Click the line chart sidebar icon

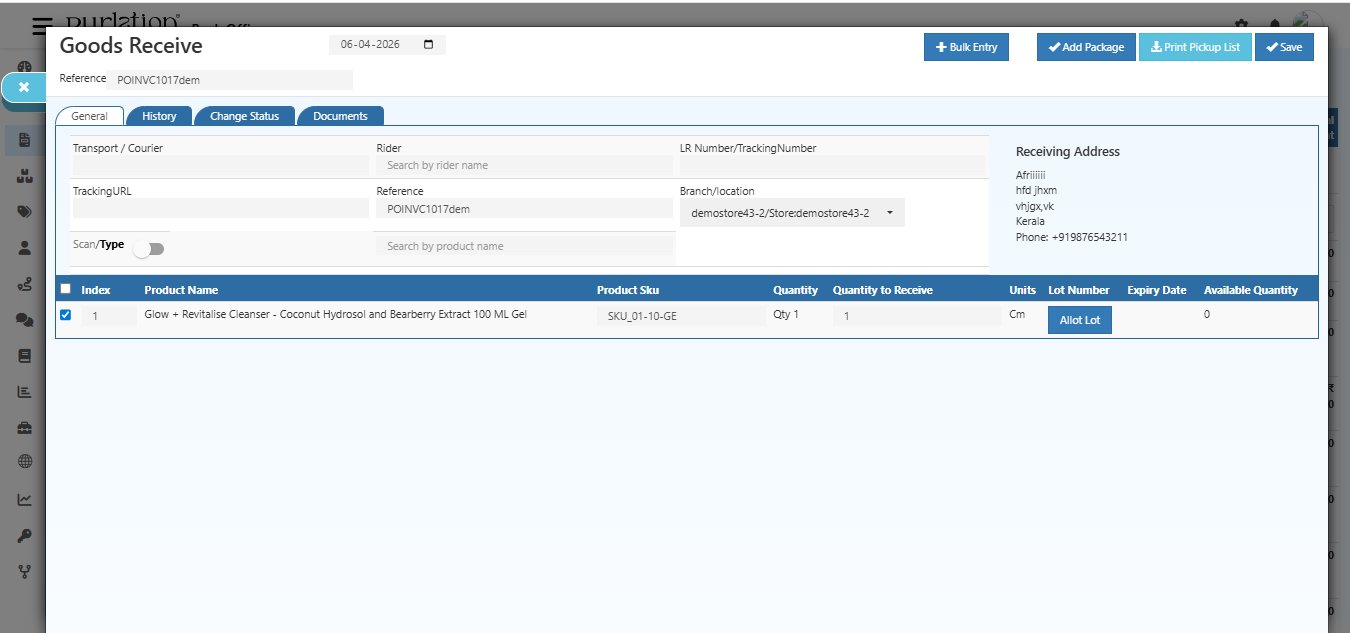coord(25,499)
